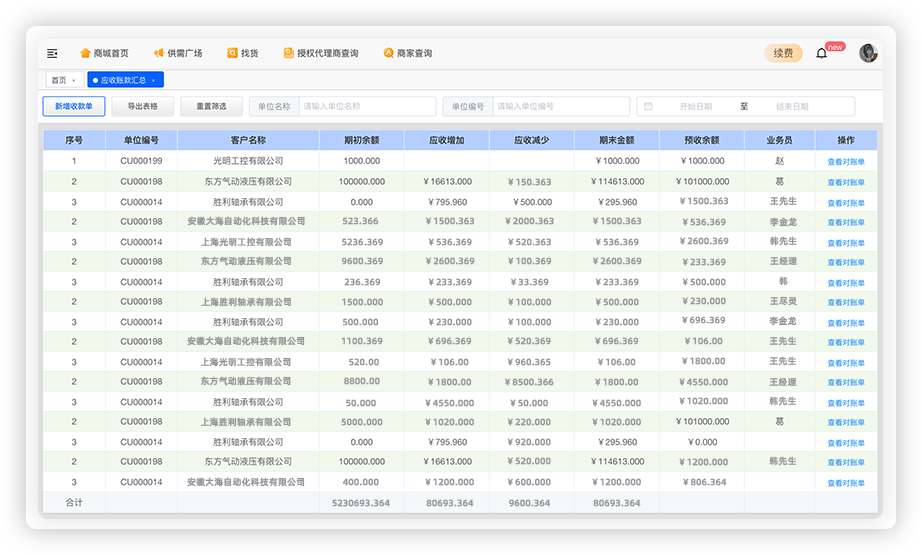Click the 5230693.364 total in the 合计 row
The height and width of the screenshot is (555, 922).
click(x=361, y=503)
